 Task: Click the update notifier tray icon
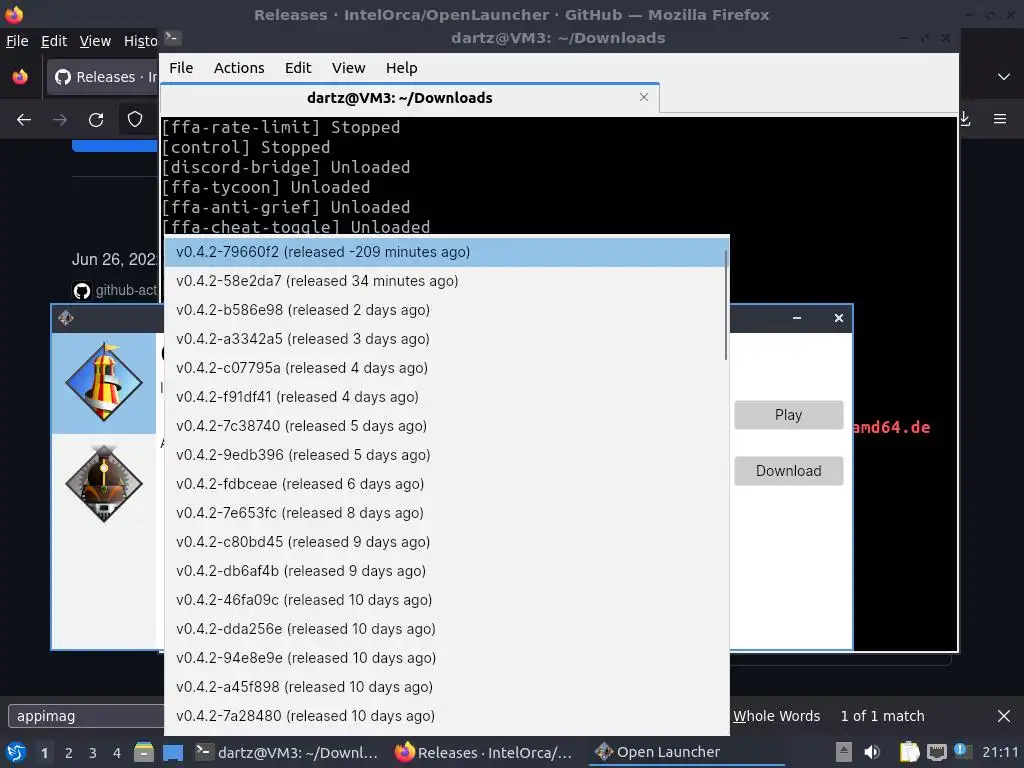[x=962, y=751]
